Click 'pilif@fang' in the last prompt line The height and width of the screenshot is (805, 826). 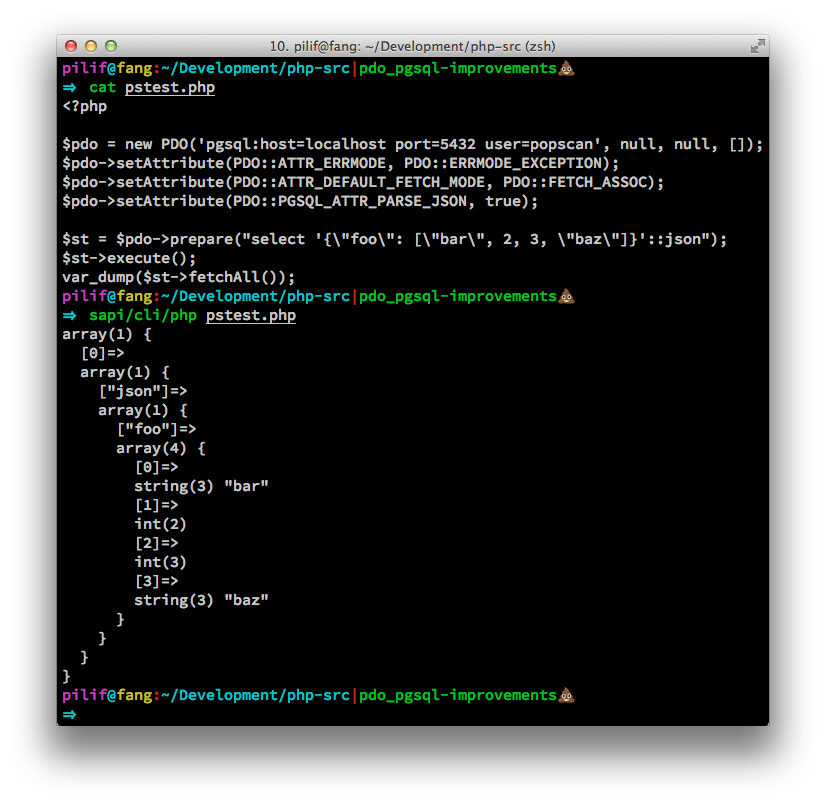point(107,695)
